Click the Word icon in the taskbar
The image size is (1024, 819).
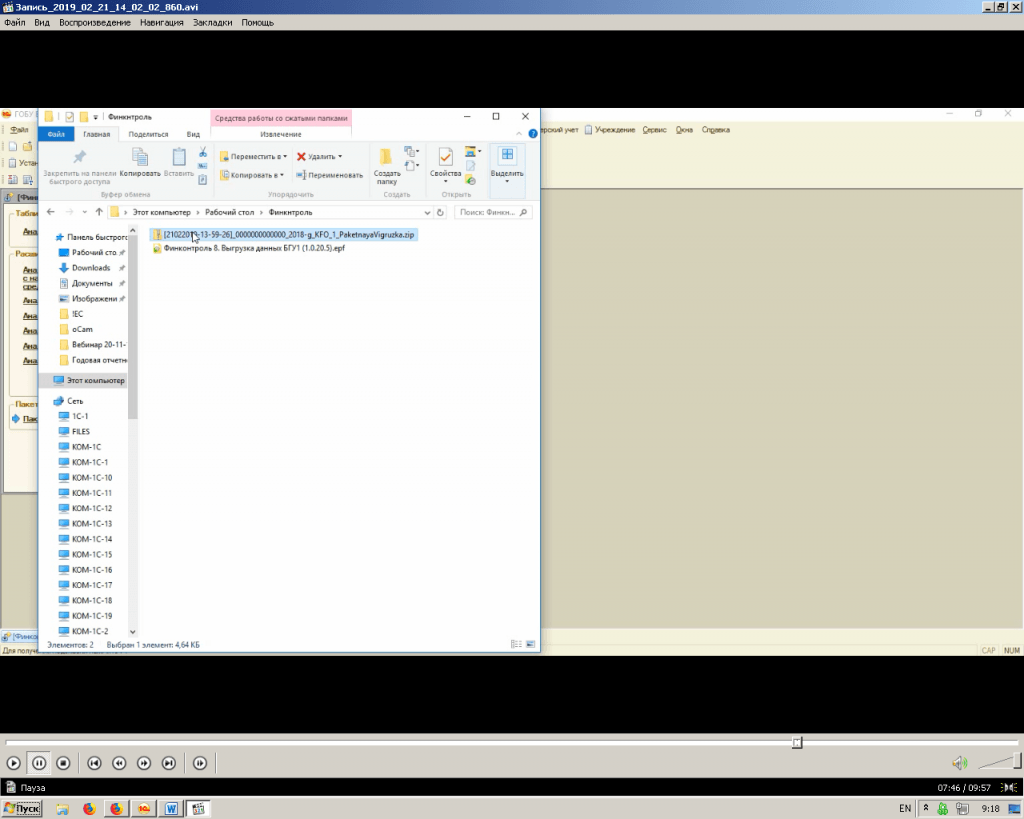click(x=171, y=808)
